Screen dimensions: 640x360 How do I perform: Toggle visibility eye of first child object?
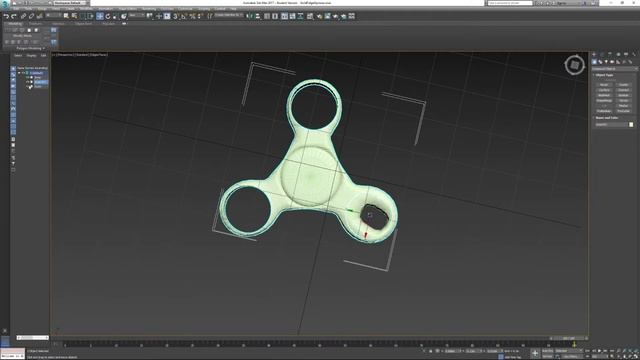point(27,78)
